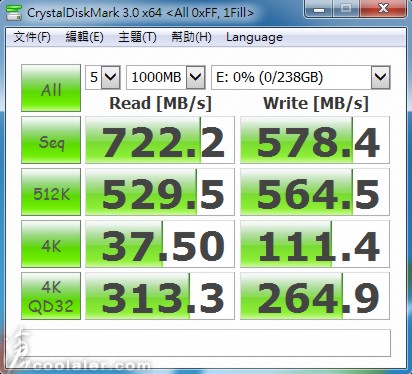The height and width of the screenshot is (374, 412).
Task: Click the 512K read result 529.5
Action: pos(160,192)
